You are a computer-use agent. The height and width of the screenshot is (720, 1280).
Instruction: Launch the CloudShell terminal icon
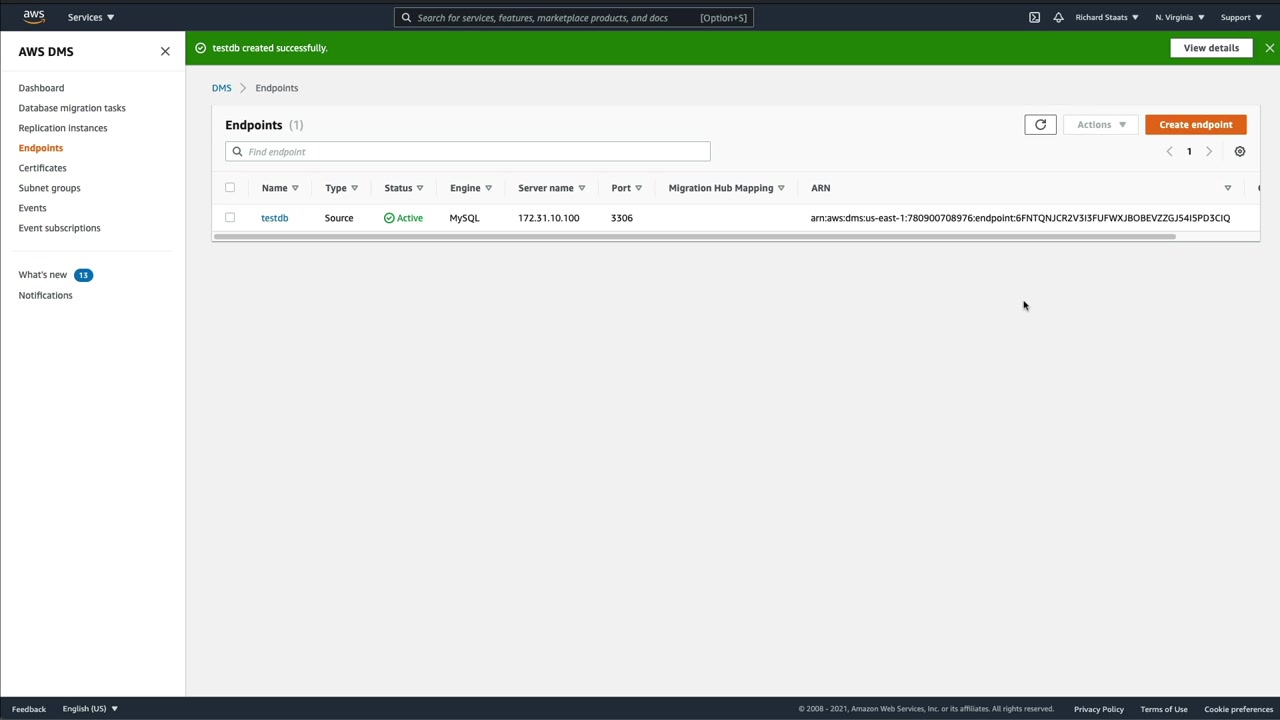click(1034, 17)
